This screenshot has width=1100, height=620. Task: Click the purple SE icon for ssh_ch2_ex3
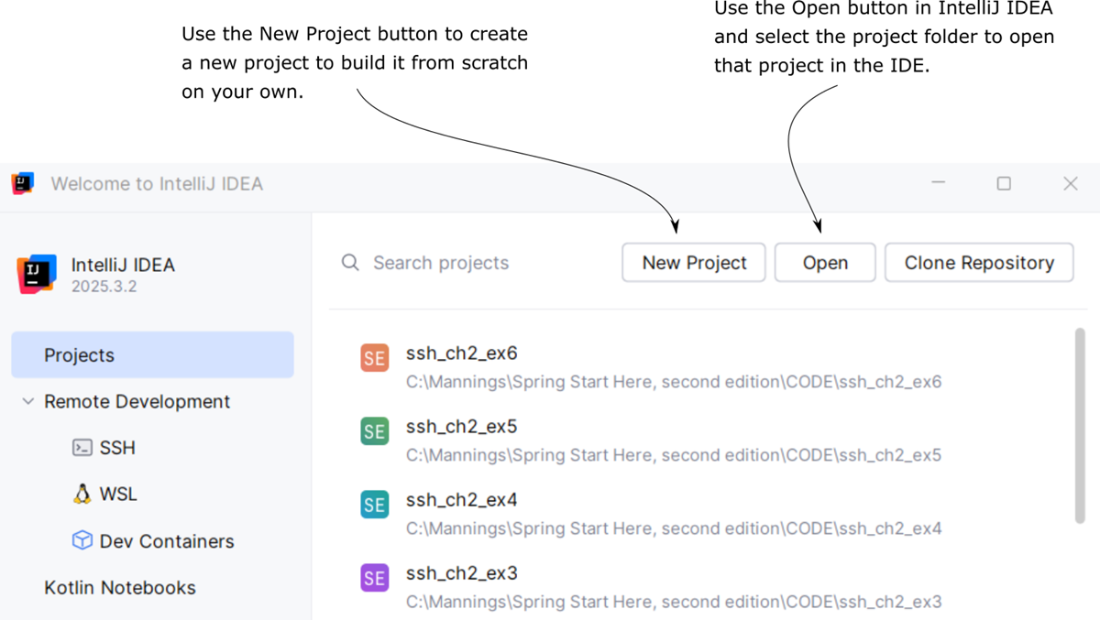tap(375, 578)
